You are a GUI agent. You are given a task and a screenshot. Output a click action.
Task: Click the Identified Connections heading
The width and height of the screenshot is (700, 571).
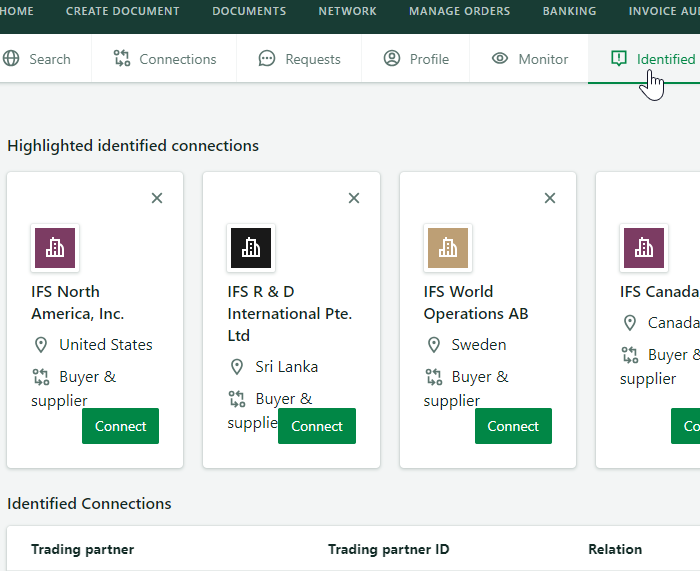pos(89,504)
